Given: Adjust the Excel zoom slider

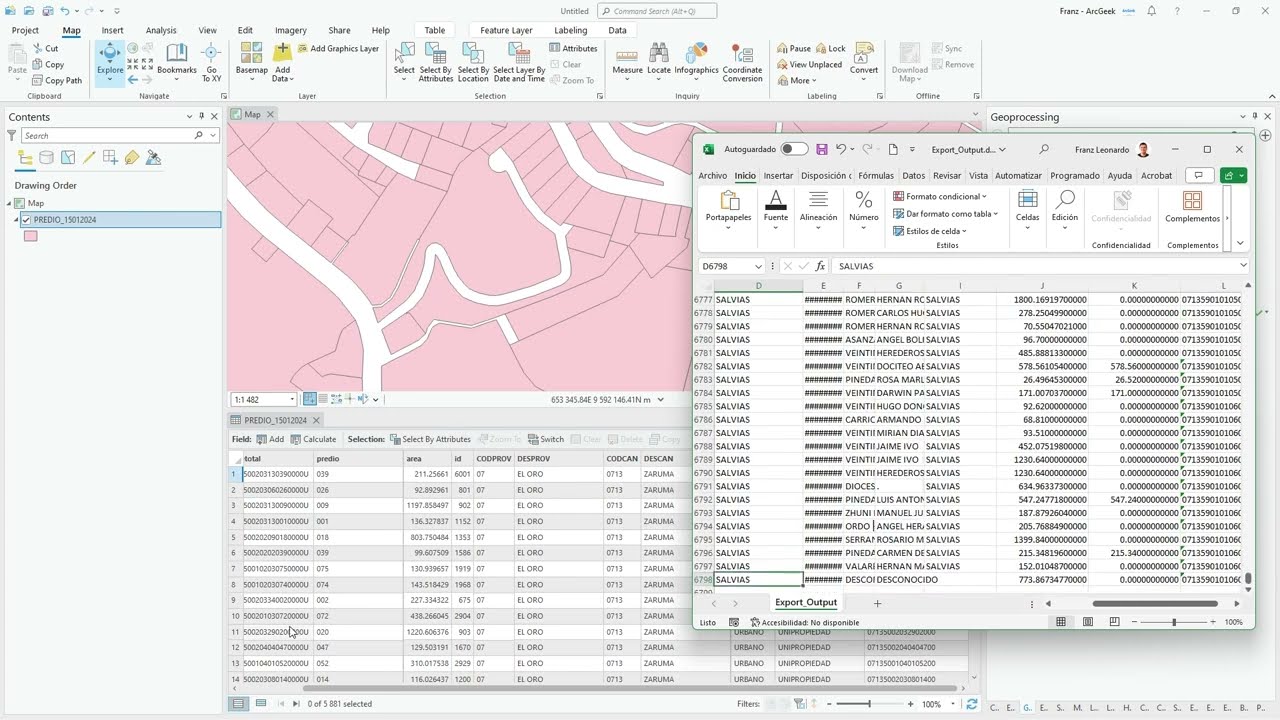Looking at the screenshot, I should pyautogui.click(x=1174, y=622).
